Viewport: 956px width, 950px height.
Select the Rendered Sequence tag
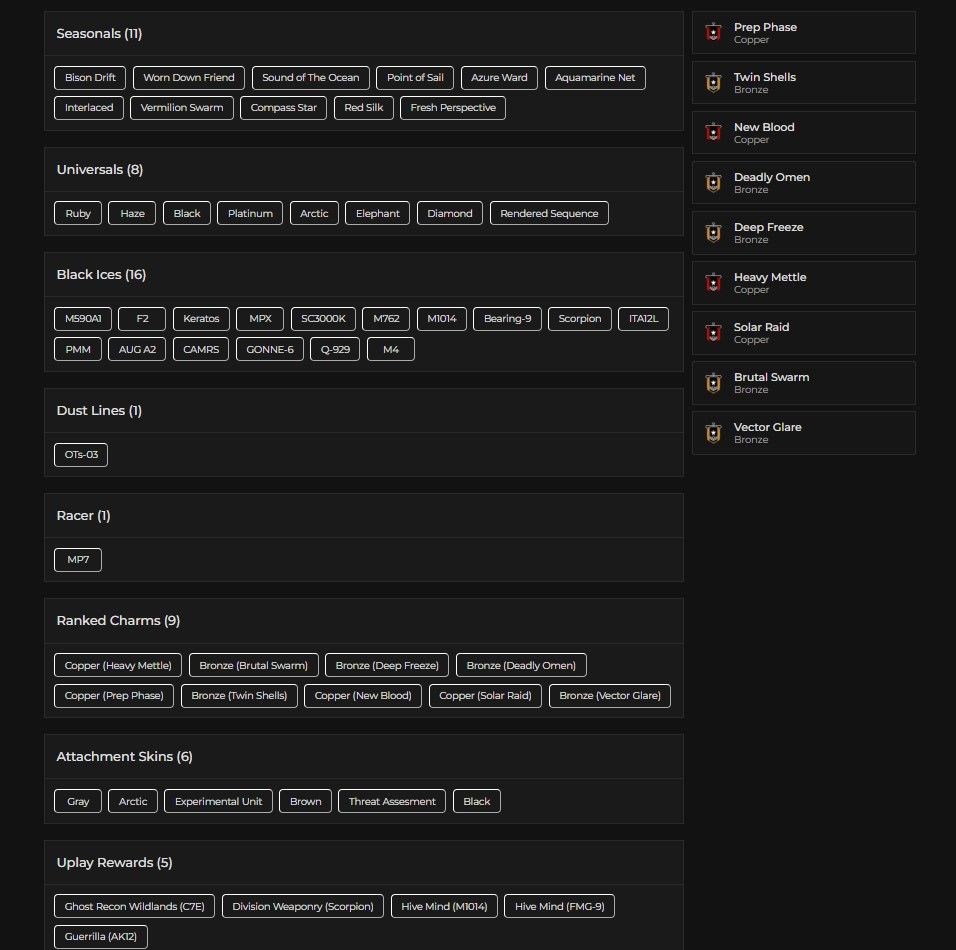[x=549, y=213]
